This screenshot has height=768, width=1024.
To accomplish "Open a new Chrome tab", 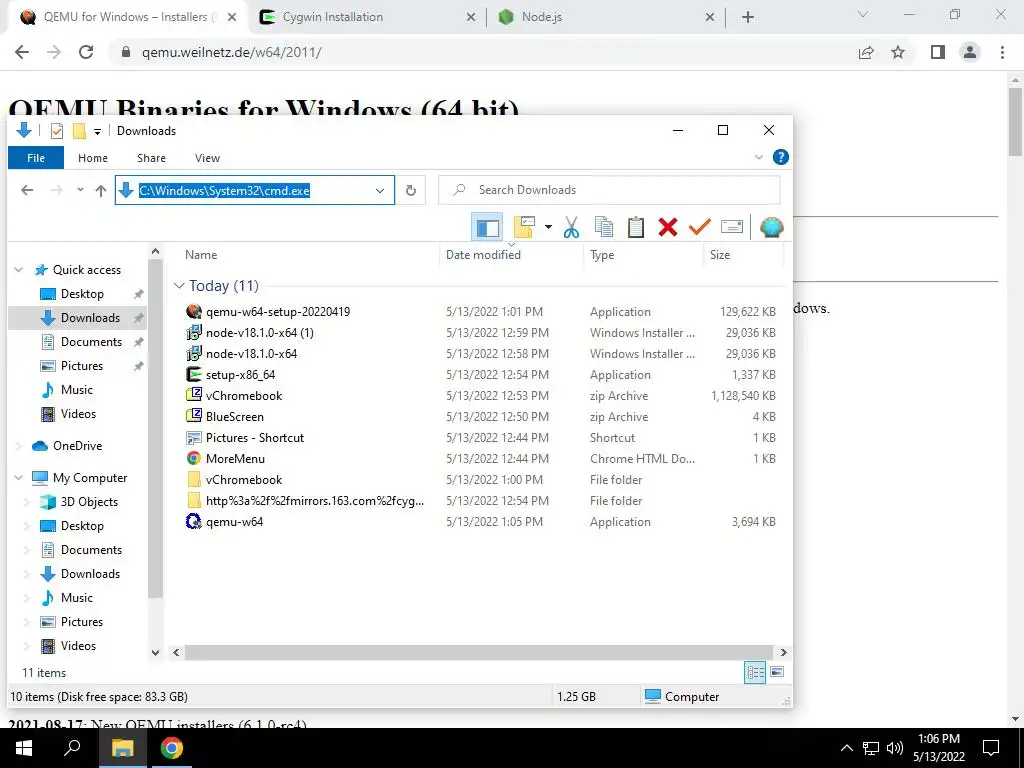I will pos(748,17).
